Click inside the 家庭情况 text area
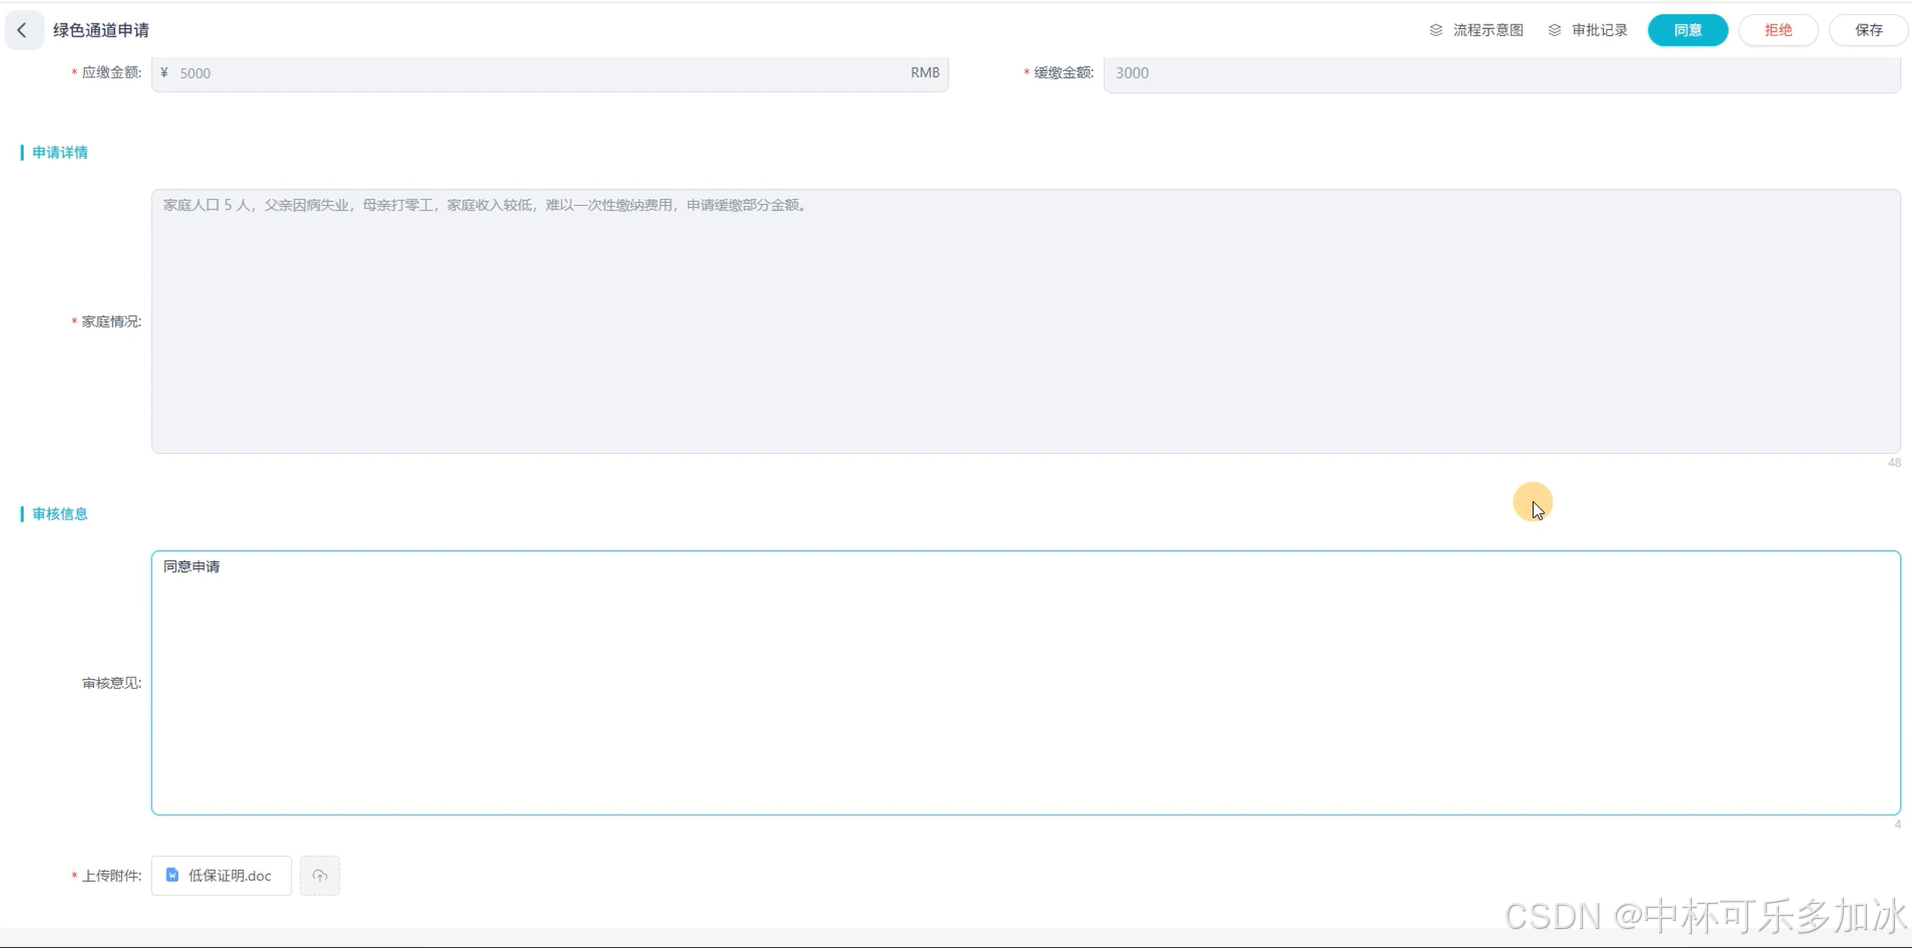Image resolution: width=1912 pixels, height=948 pixels. tap(1026, 321)
